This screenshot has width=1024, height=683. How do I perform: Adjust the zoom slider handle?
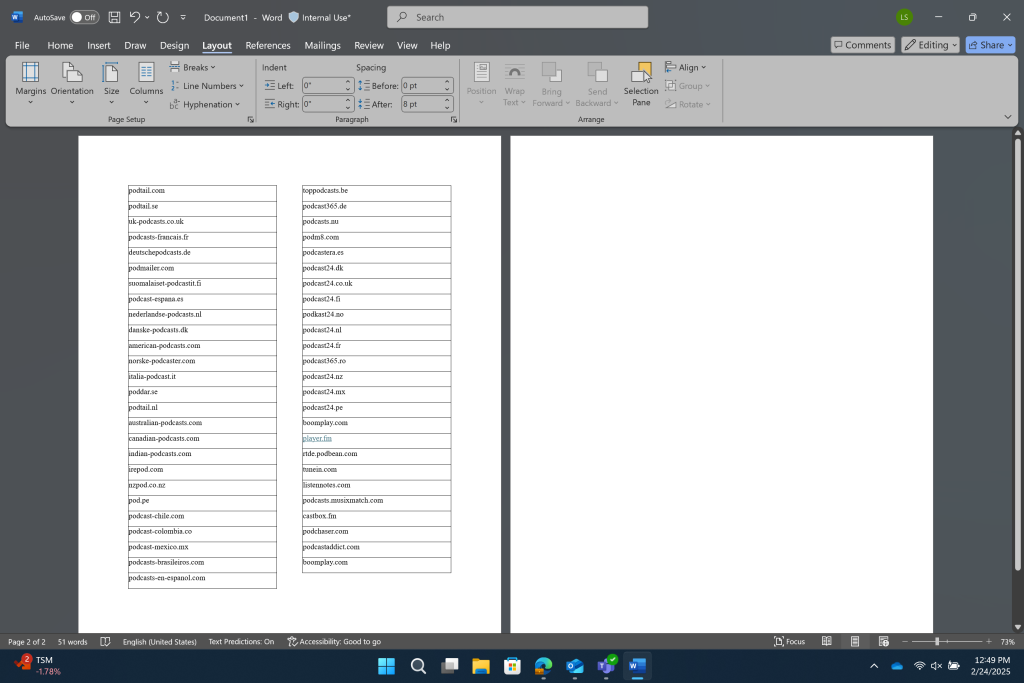(936, 642)
